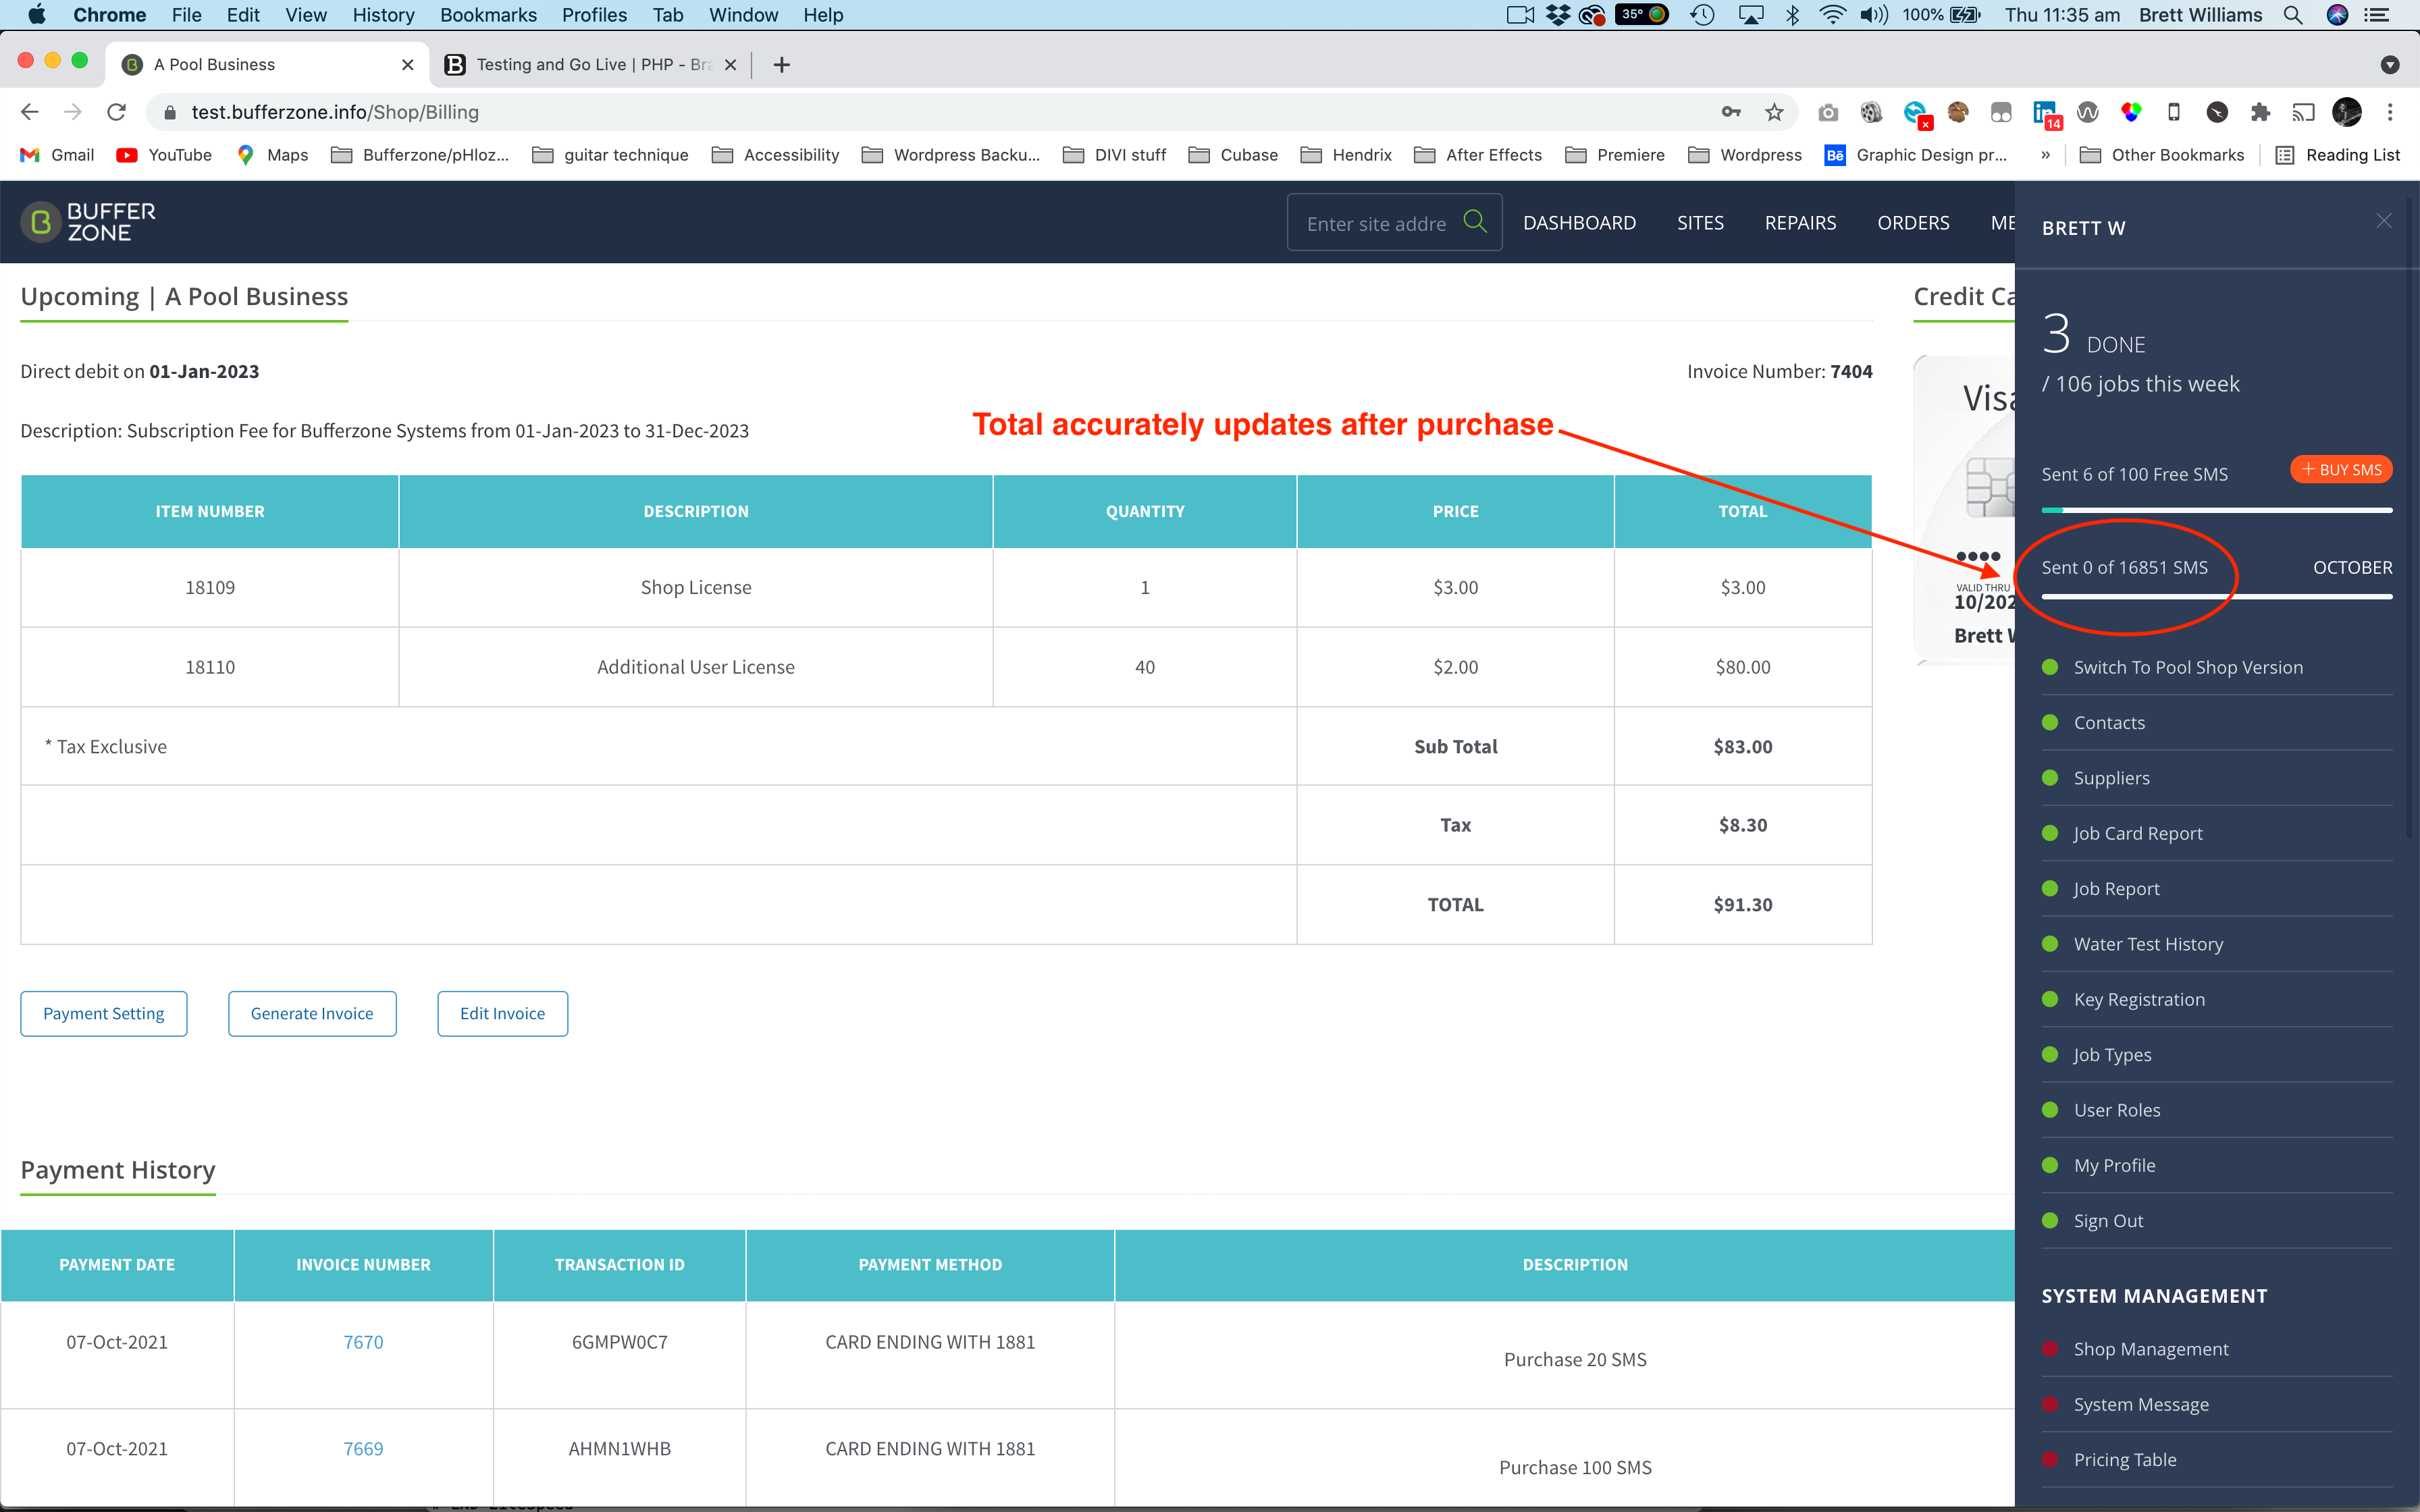Click the Dropbox menu bar icon

point(1558,15)
